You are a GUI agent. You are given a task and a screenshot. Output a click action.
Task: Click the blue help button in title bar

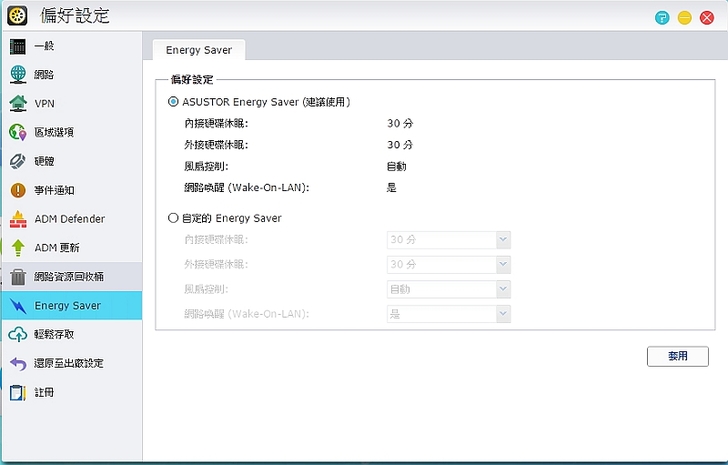[662, 17]
